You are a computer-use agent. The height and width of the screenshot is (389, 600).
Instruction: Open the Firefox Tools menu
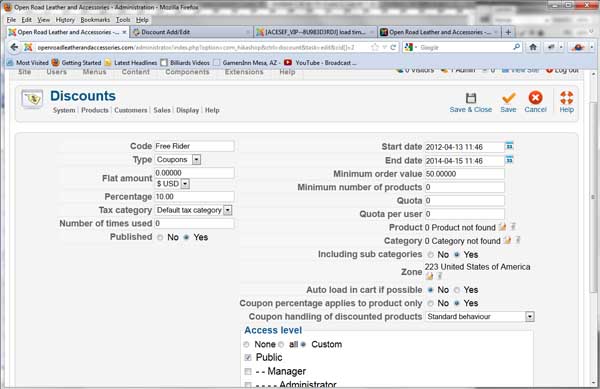pyautogui.click(x=123, y=20)
